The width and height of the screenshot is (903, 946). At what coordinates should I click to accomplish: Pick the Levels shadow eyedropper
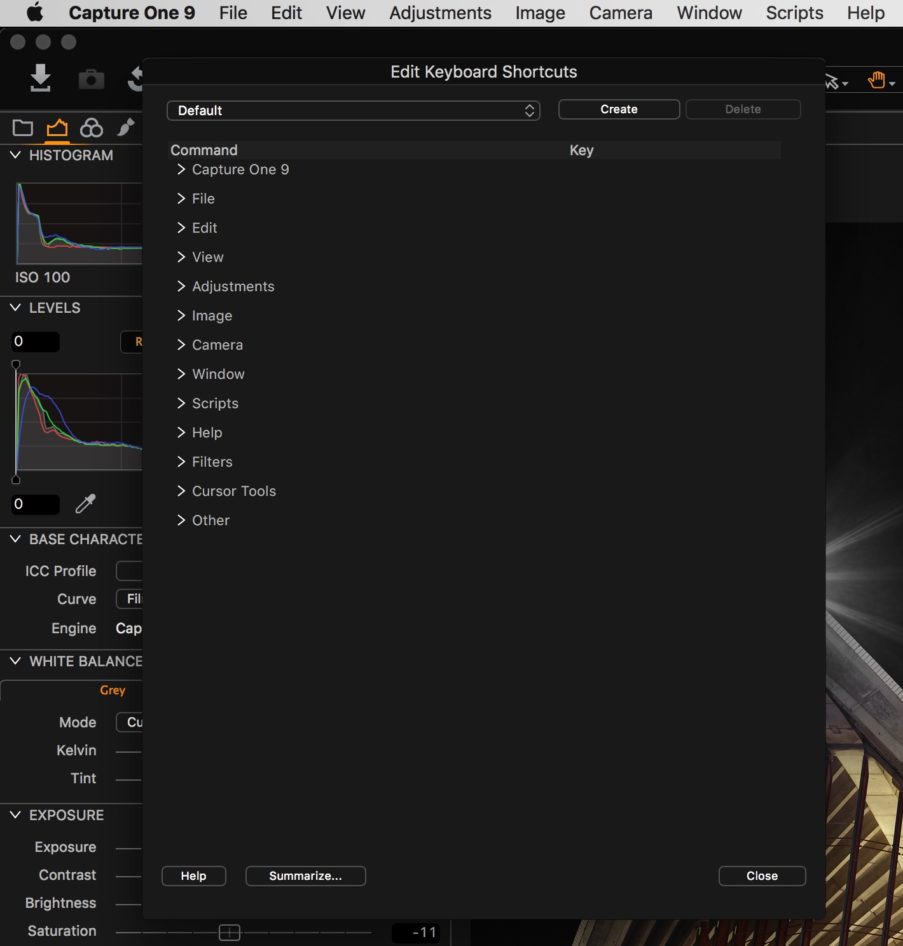tap(86, 504)
